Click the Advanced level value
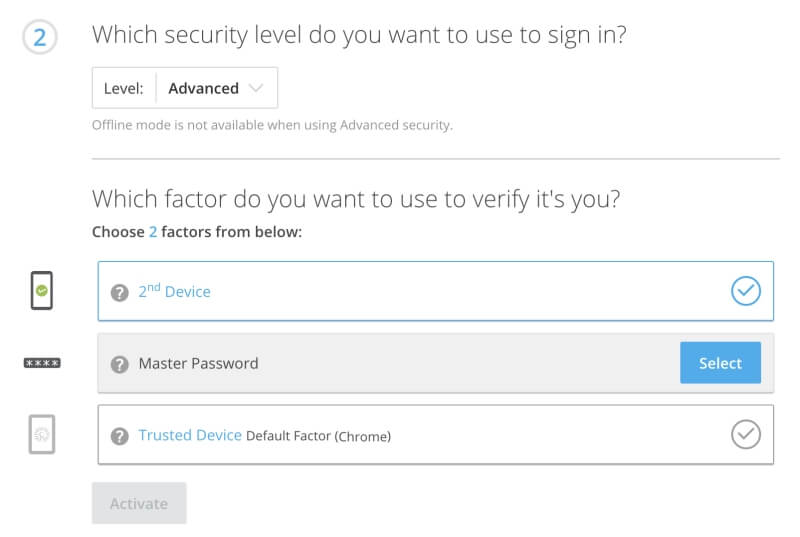 (204, 88)
